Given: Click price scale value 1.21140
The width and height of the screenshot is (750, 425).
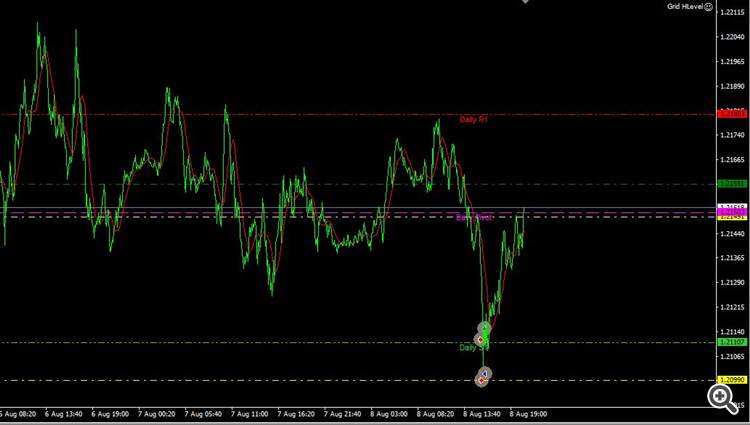Looking at the screenshot, I should click(x=732, y=332).
